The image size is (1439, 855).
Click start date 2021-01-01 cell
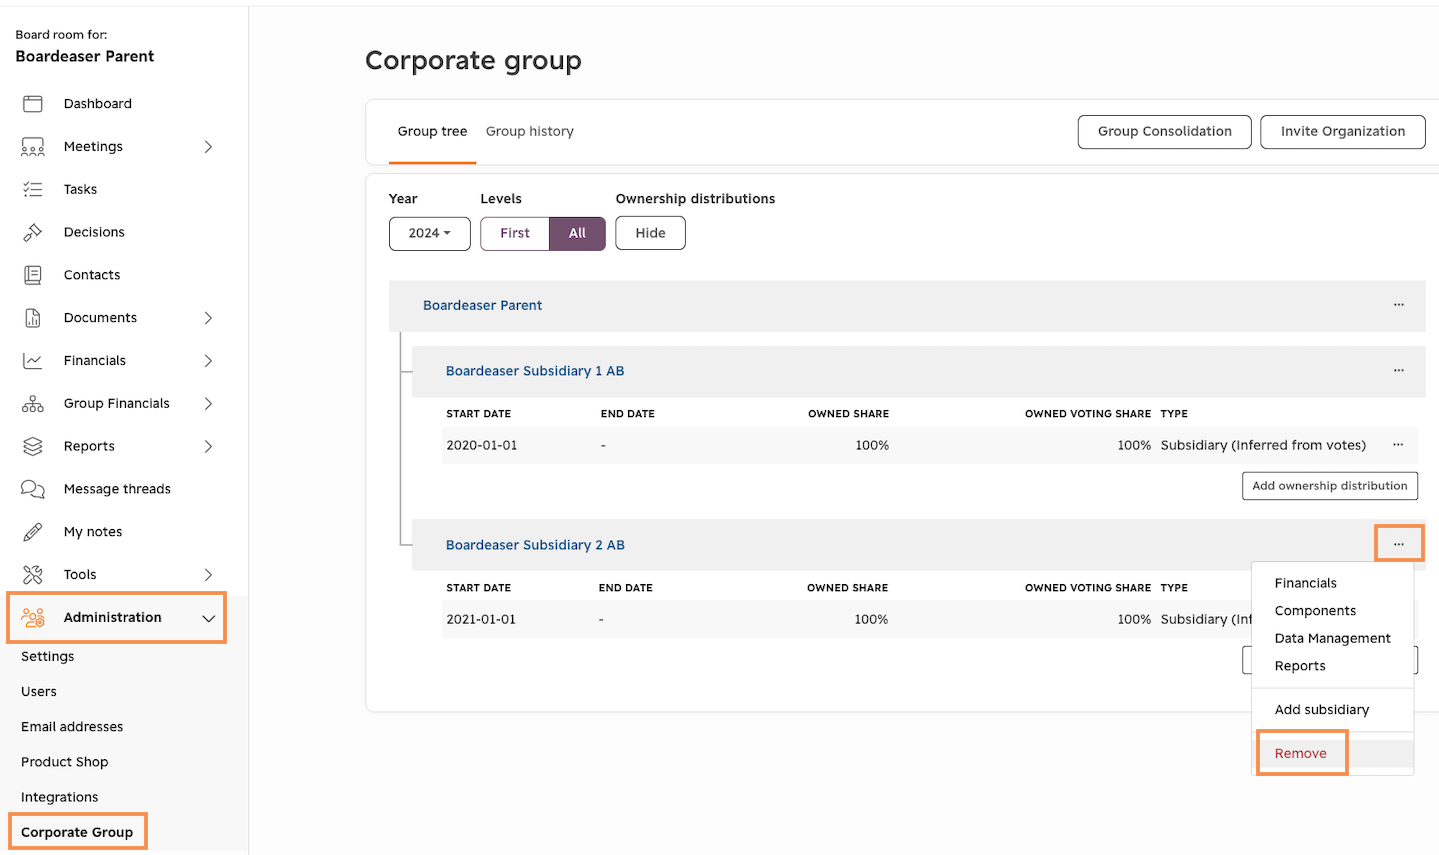pyautogui.click(x=481, y=619)
